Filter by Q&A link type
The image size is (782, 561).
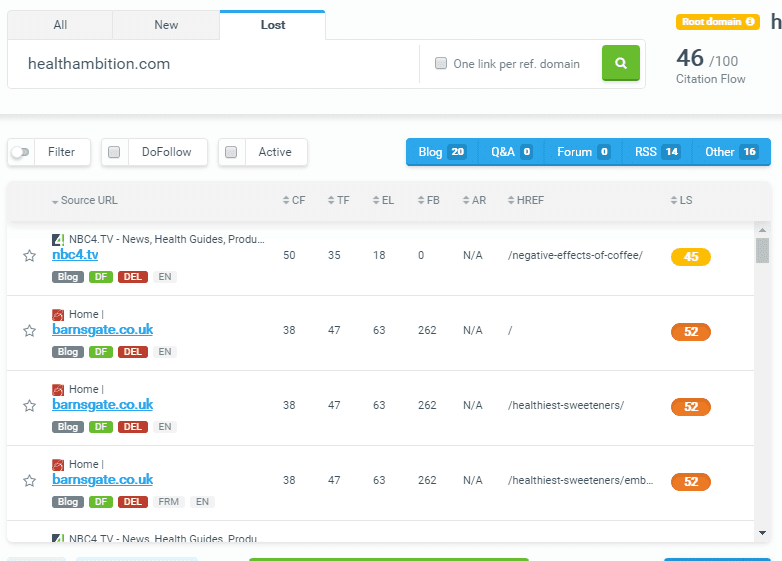pyautogui.click(x=511, y=152)
